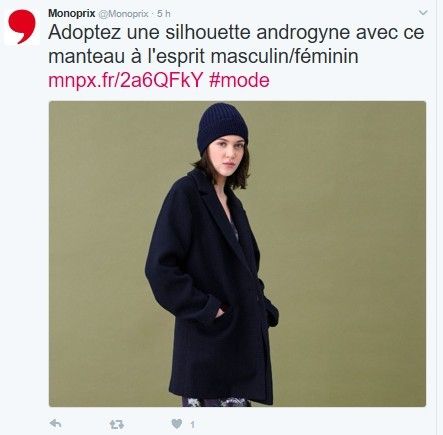
Task: Click the @Monoprix handle
Action: click(x=123, y=14)
